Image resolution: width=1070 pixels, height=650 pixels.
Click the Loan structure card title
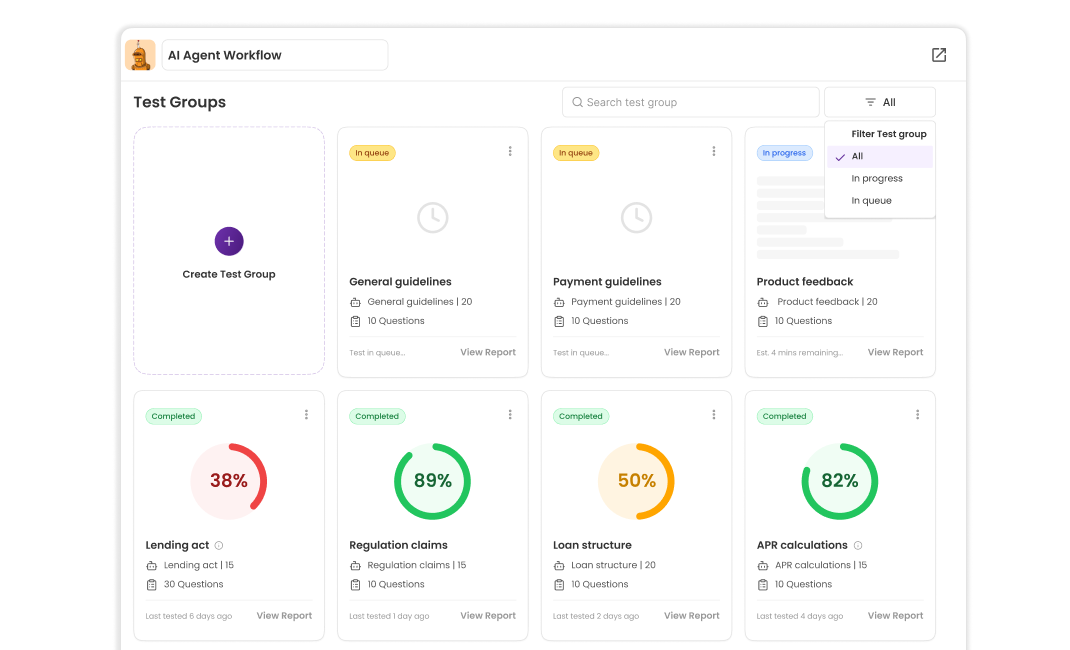(592, 545)
